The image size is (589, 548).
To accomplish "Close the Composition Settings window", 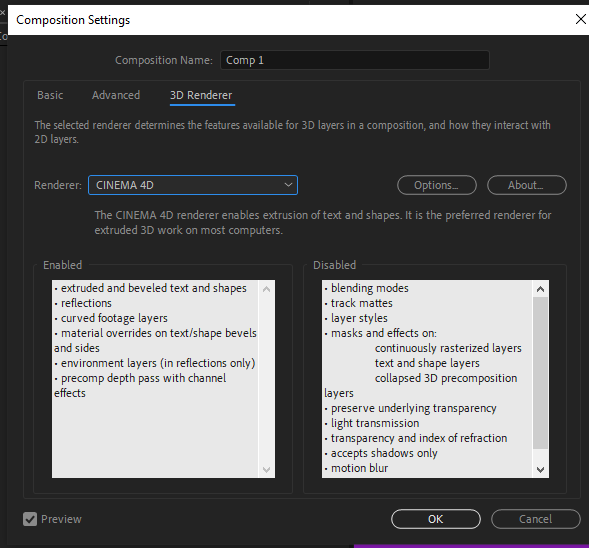I will 581,19.
